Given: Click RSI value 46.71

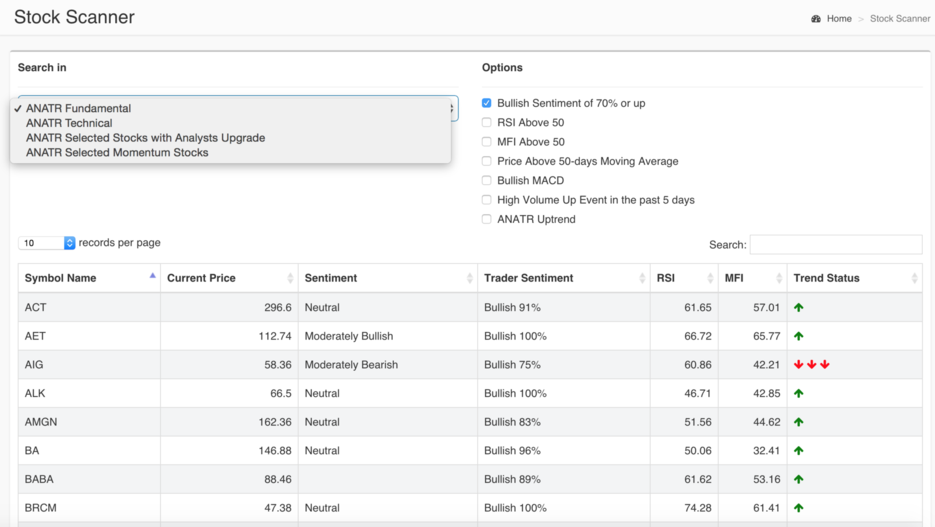Looking at the screenshot, I should [698, 393].
